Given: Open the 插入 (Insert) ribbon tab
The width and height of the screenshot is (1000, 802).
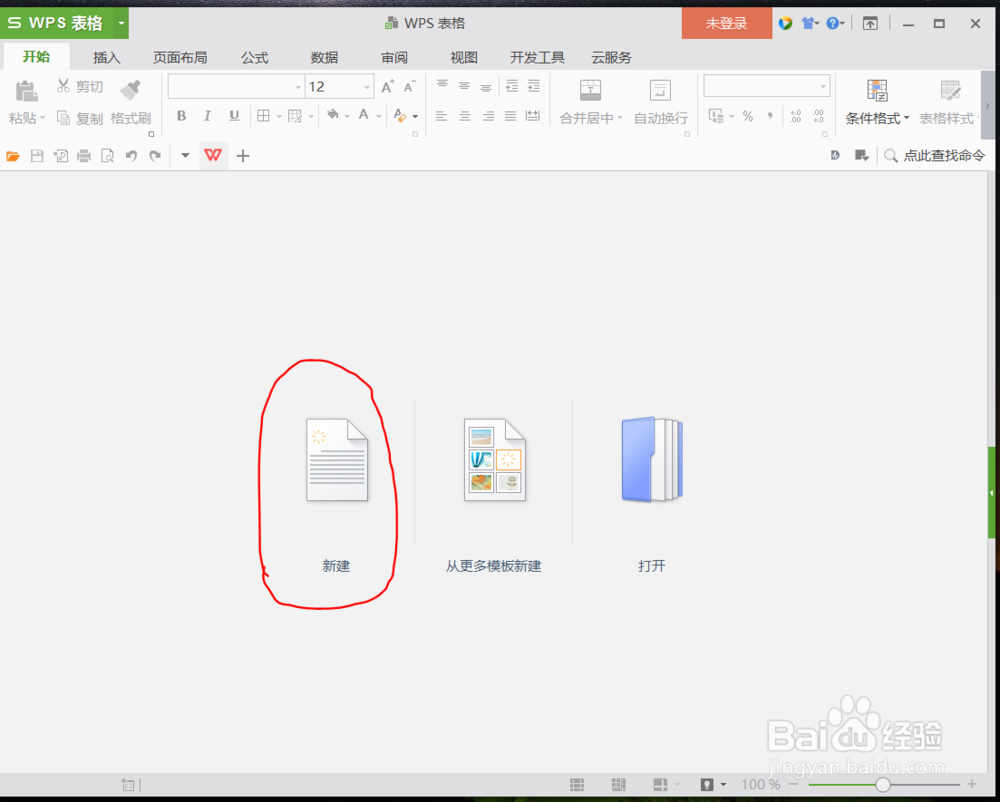Looking at the screenshot, I should click(107, 57).
